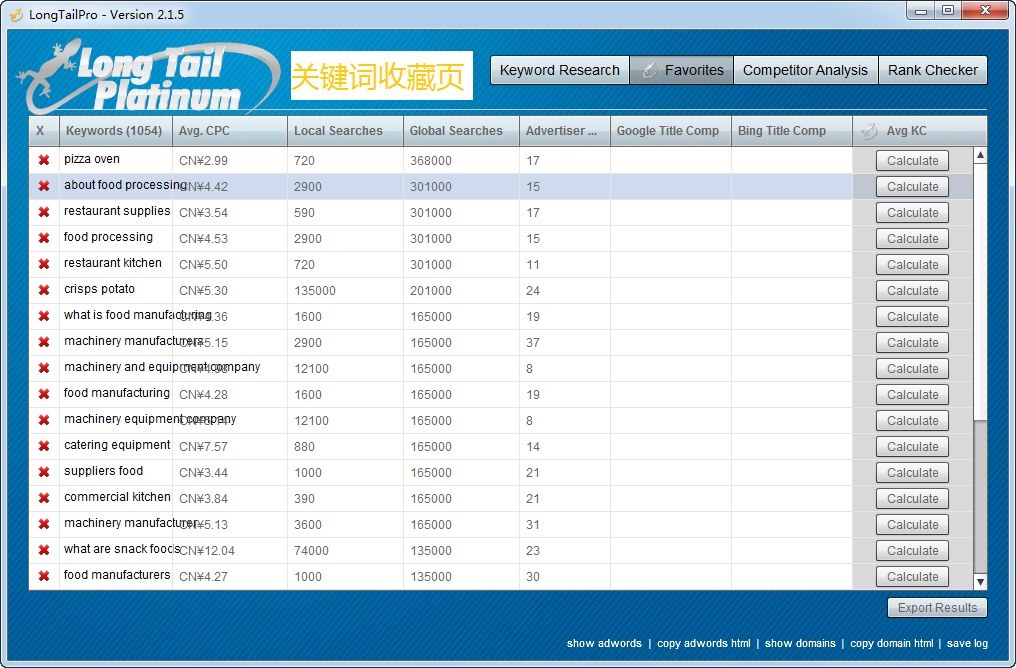Remove the 'food processing' row with red X

44,238
